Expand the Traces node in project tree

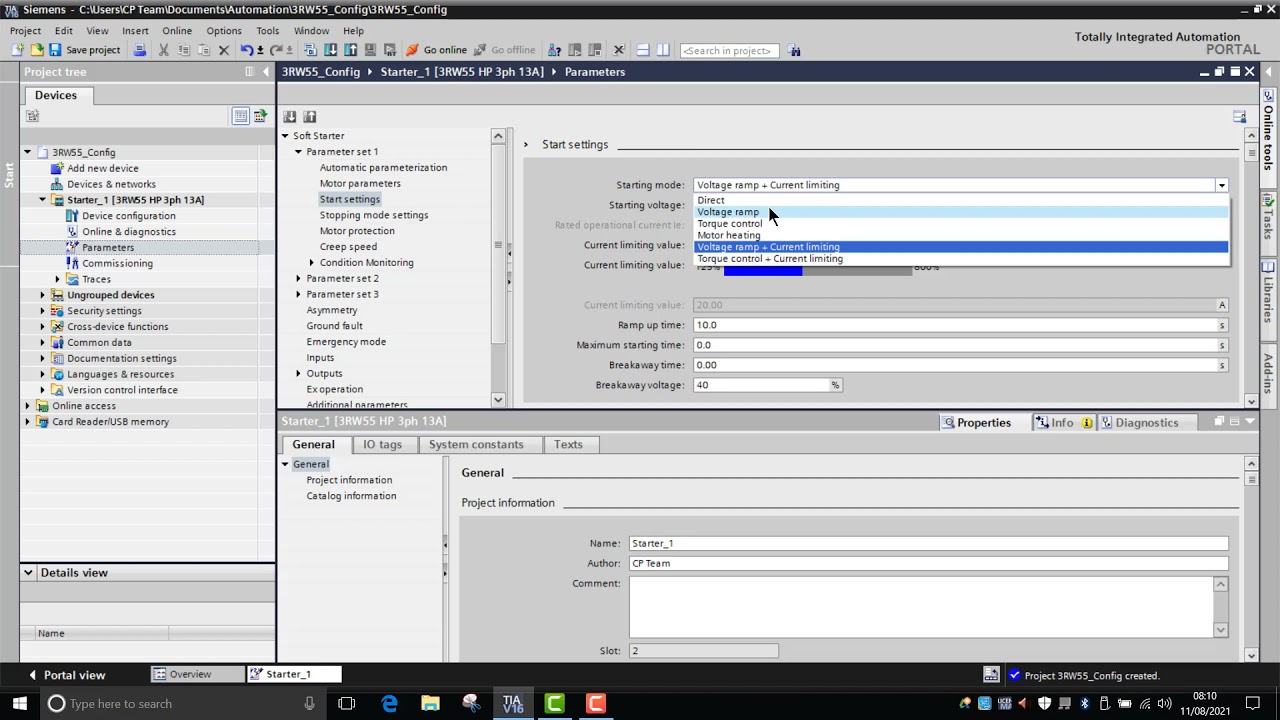pos(57,279)
